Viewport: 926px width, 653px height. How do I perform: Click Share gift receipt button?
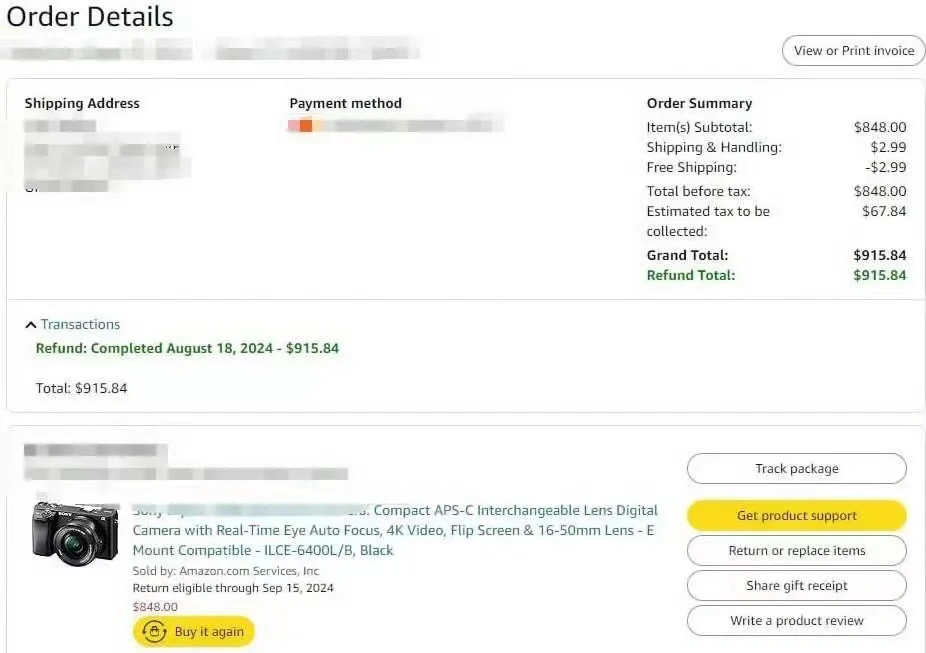coord(797,586)
